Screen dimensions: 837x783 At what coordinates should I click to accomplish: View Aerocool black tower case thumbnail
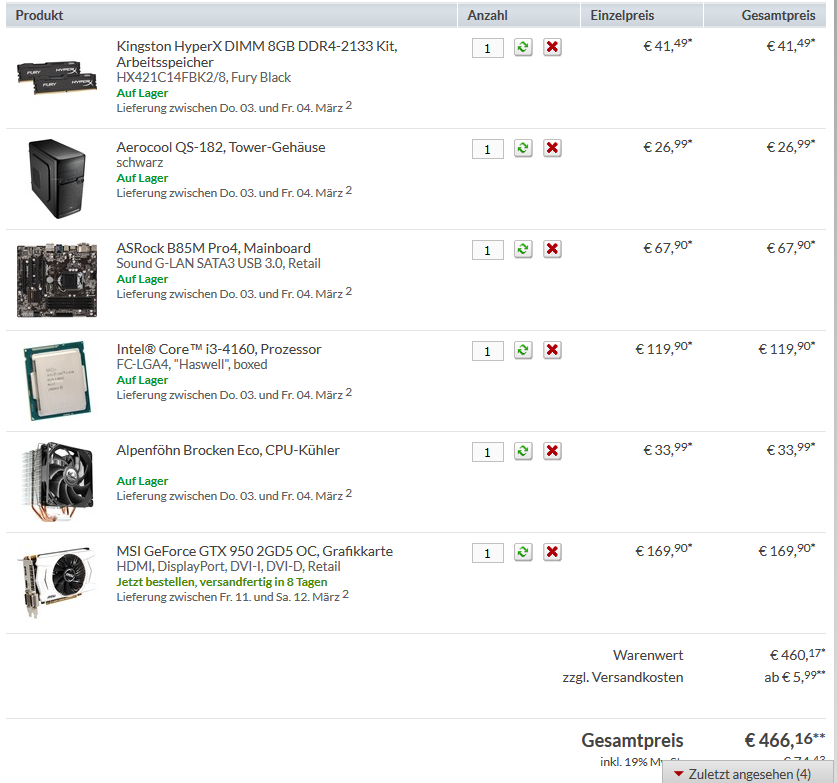[57, 179]
